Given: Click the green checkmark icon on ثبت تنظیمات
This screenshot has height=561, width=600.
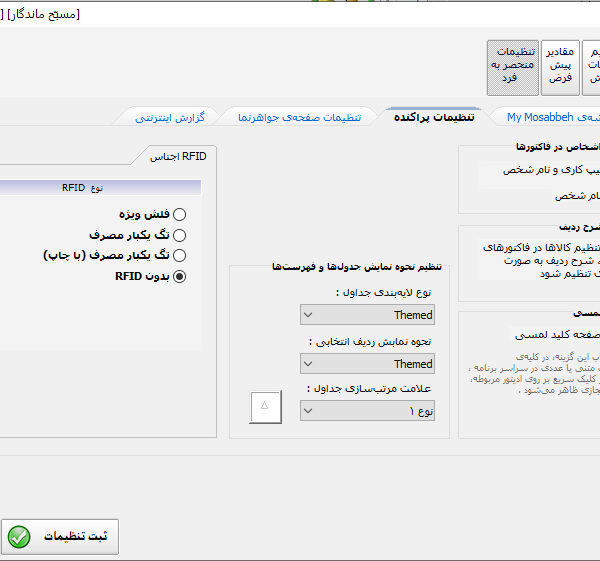Looking at the screenshot, I should point(19,537).
